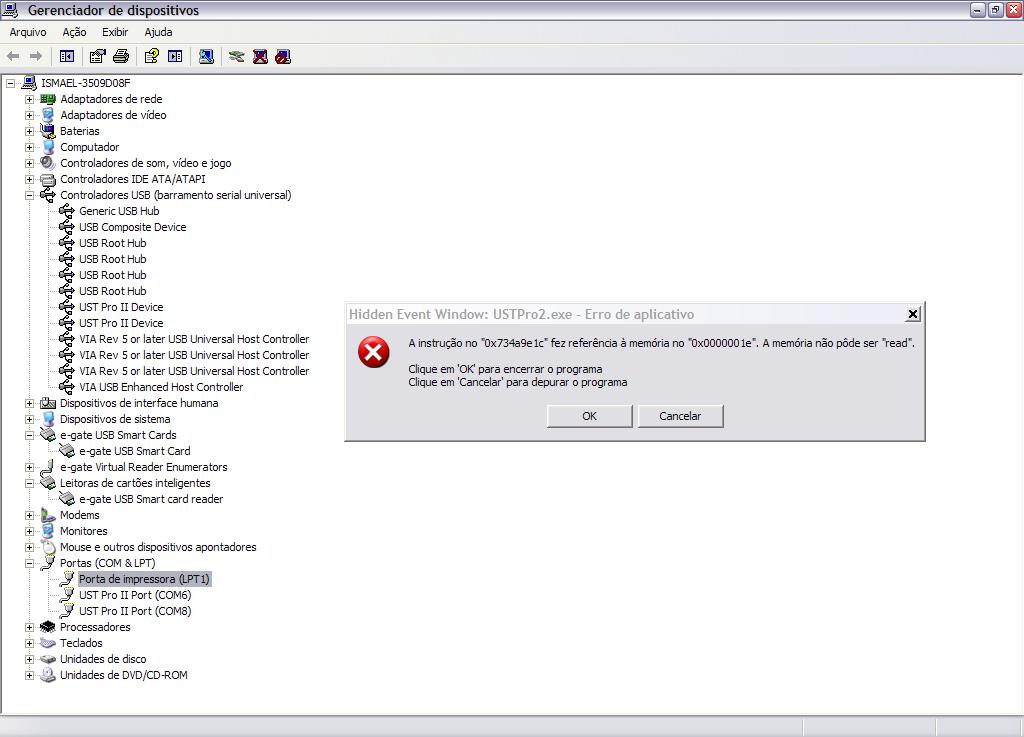This screenshot has width=1024, height=737.
Task: Click the uninstall device toolbar icon
Action: tap(260, 57)
